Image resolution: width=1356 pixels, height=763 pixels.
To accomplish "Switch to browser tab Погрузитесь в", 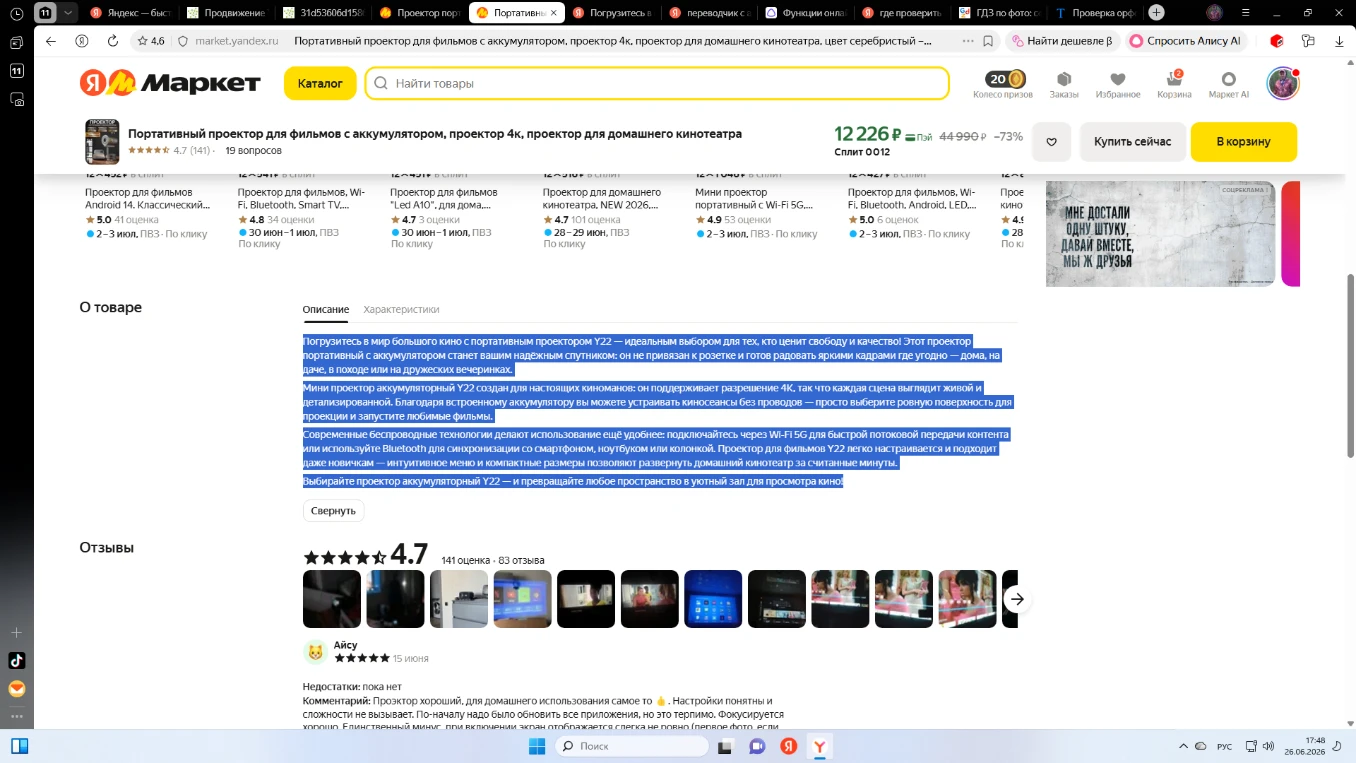I will pyautogui.click(x=611, y=13).
